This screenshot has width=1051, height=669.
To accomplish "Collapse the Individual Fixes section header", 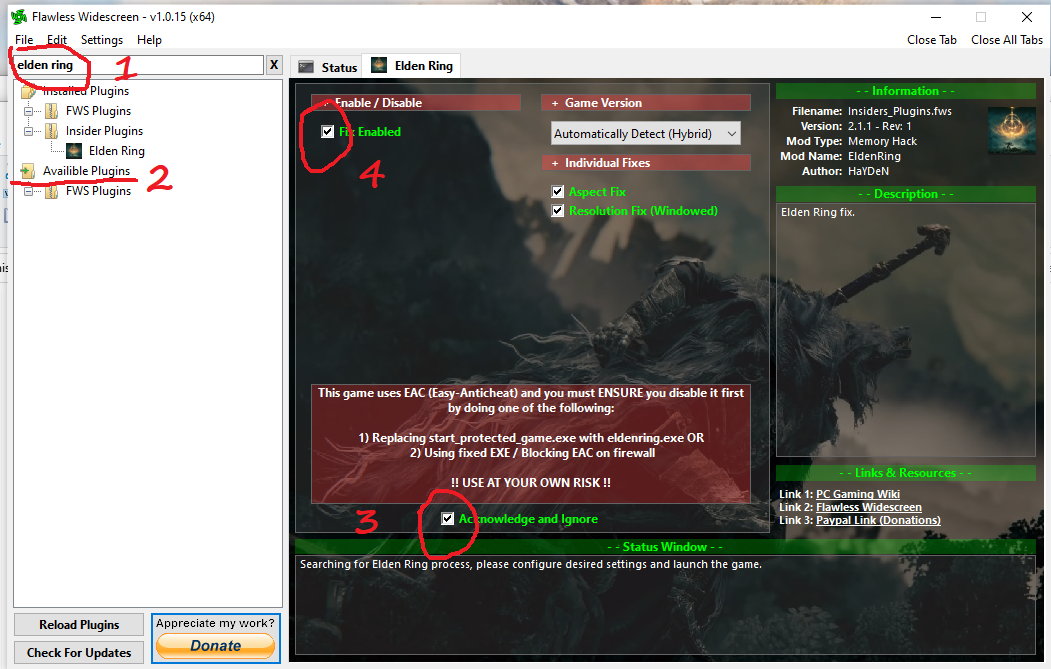I will (645, 163).
